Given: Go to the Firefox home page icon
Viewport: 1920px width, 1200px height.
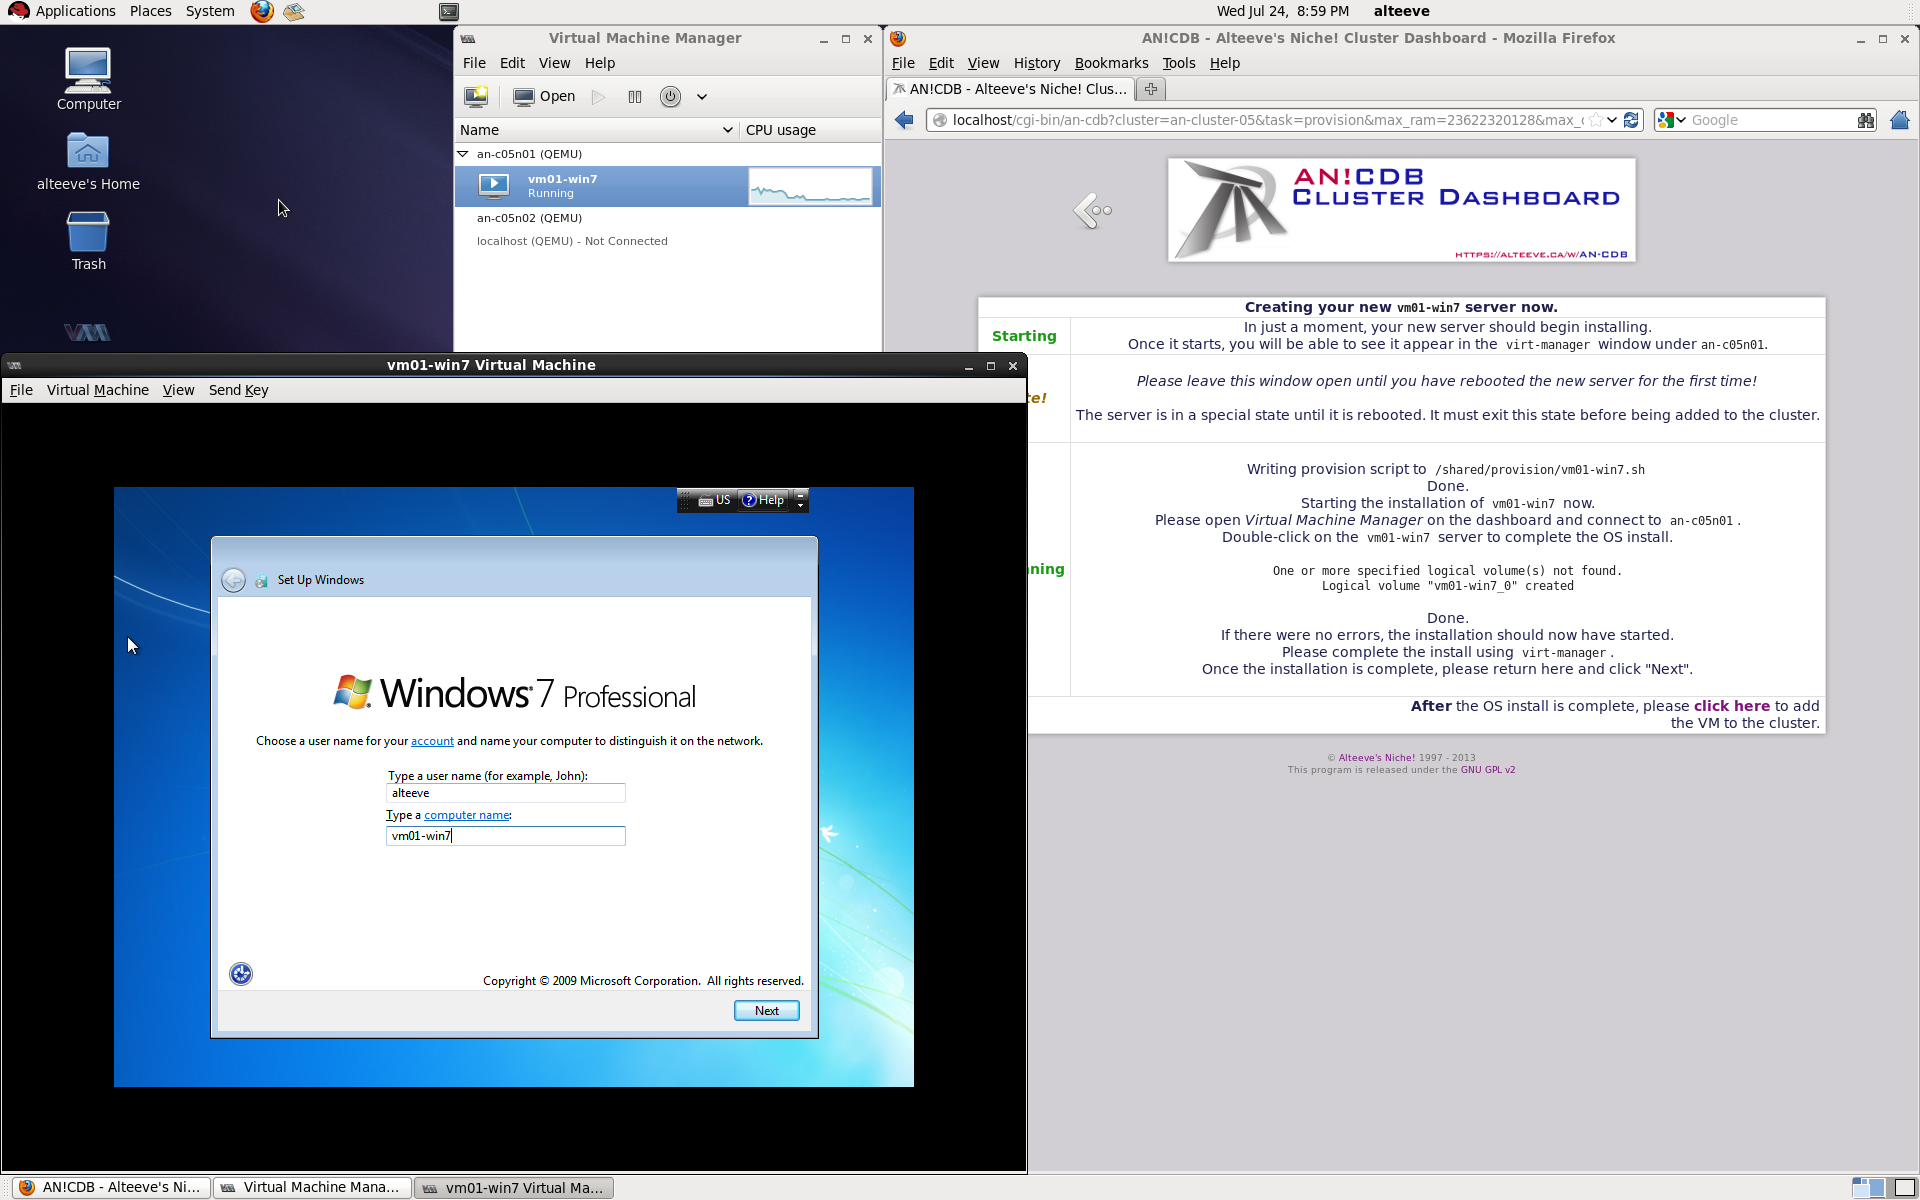Looking at the screenshot, I should (x=1900, y=120).
